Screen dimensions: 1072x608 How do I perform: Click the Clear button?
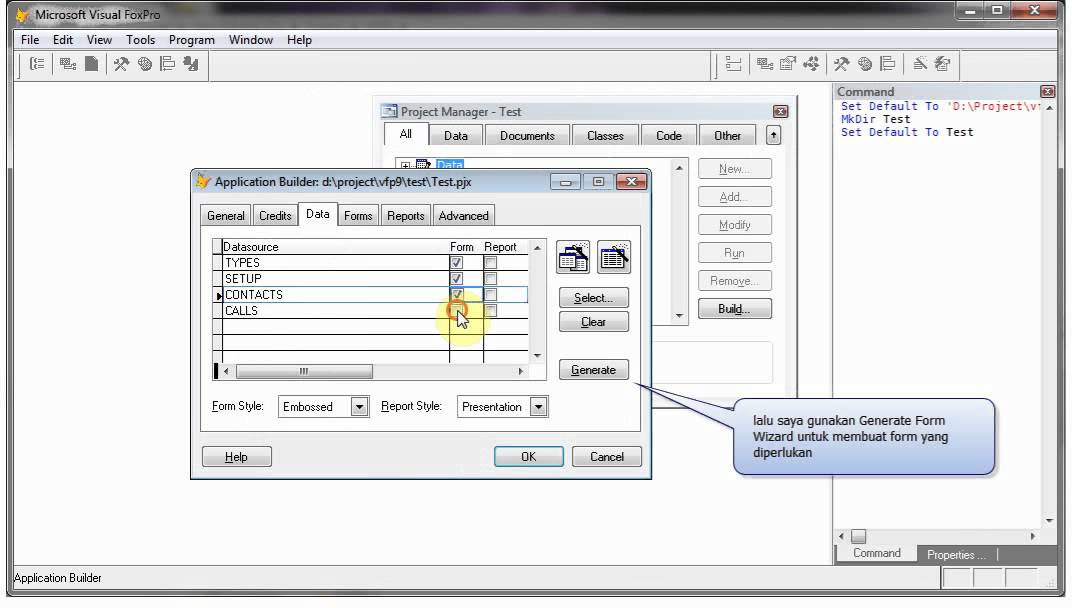tap(593, 321)
